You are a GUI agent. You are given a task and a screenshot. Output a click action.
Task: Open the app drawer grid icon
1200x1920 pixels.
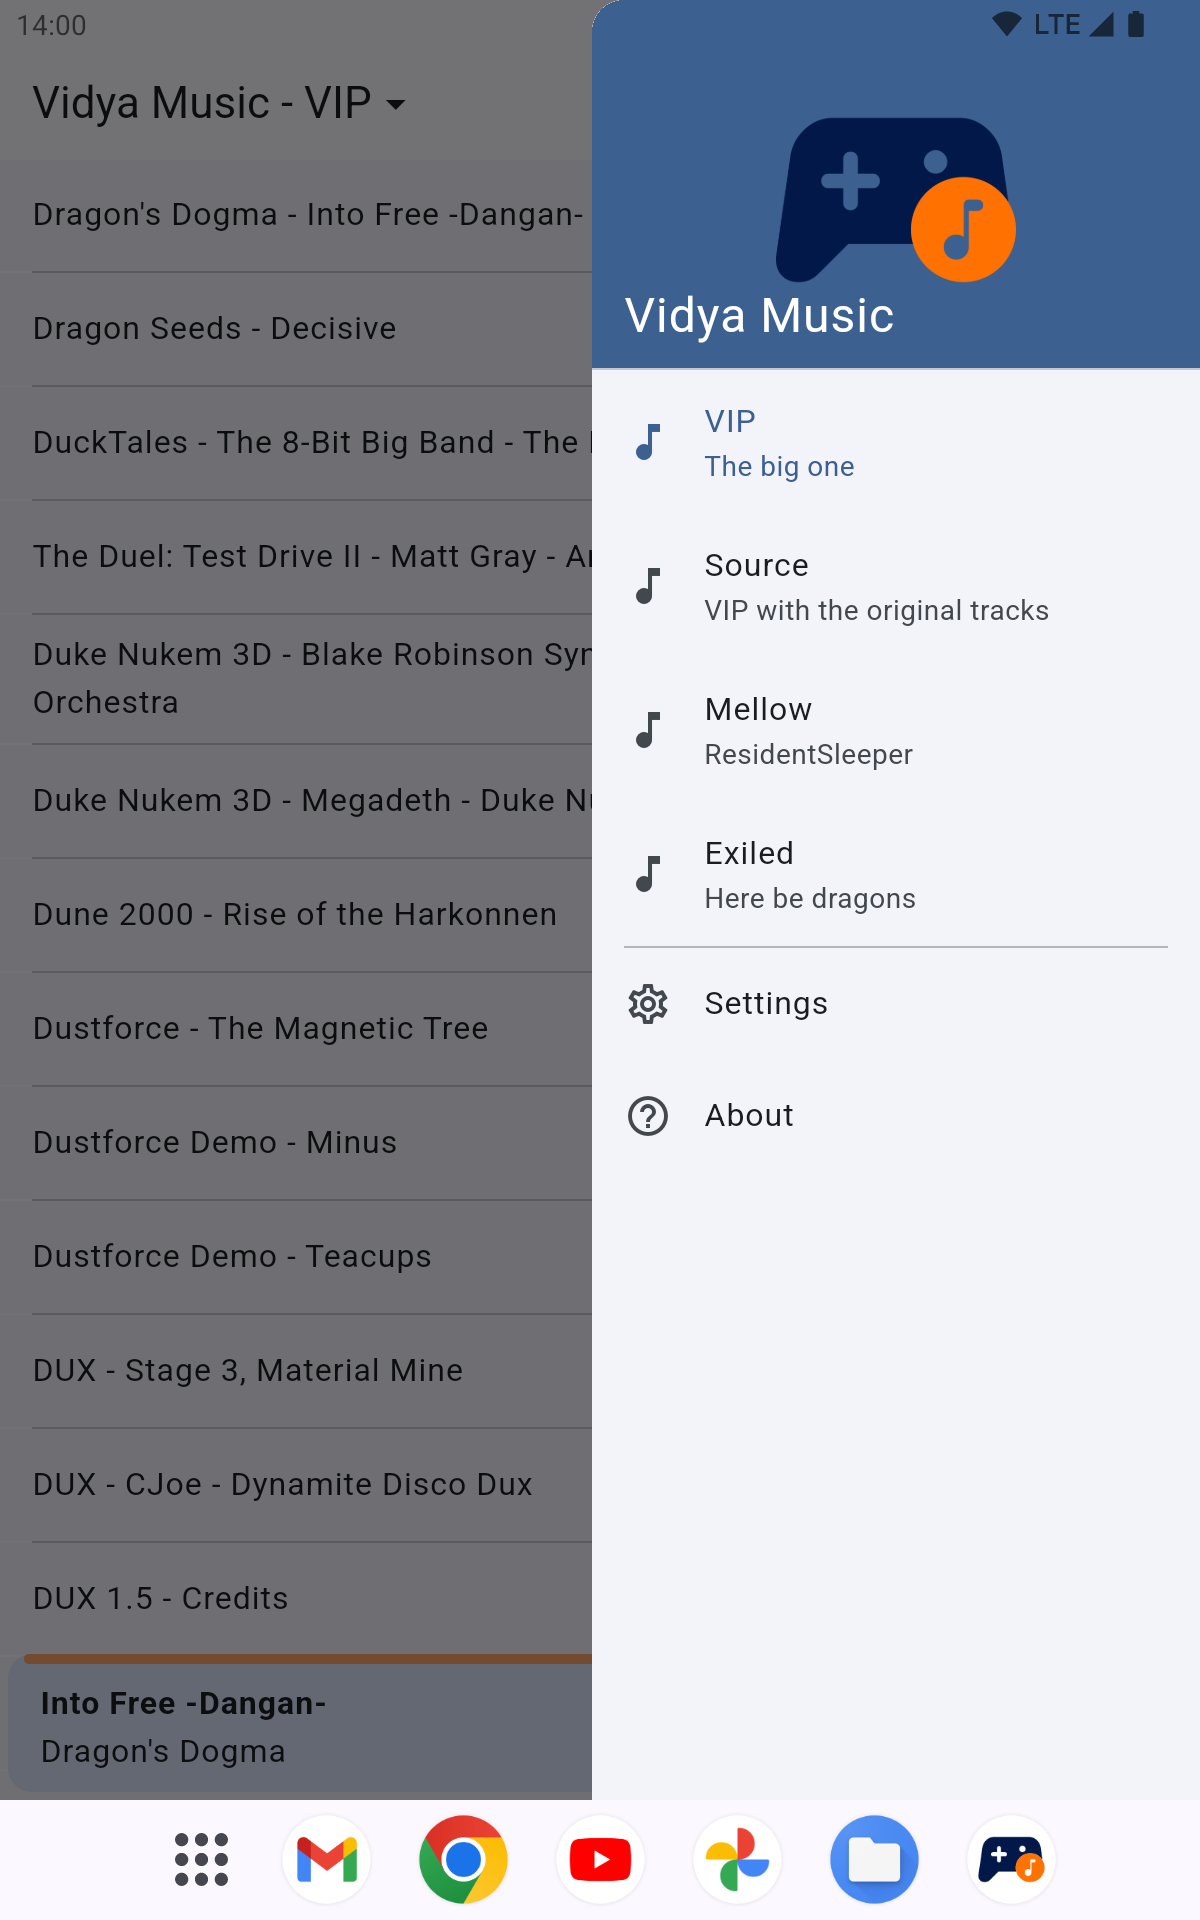coord(201,1860)
